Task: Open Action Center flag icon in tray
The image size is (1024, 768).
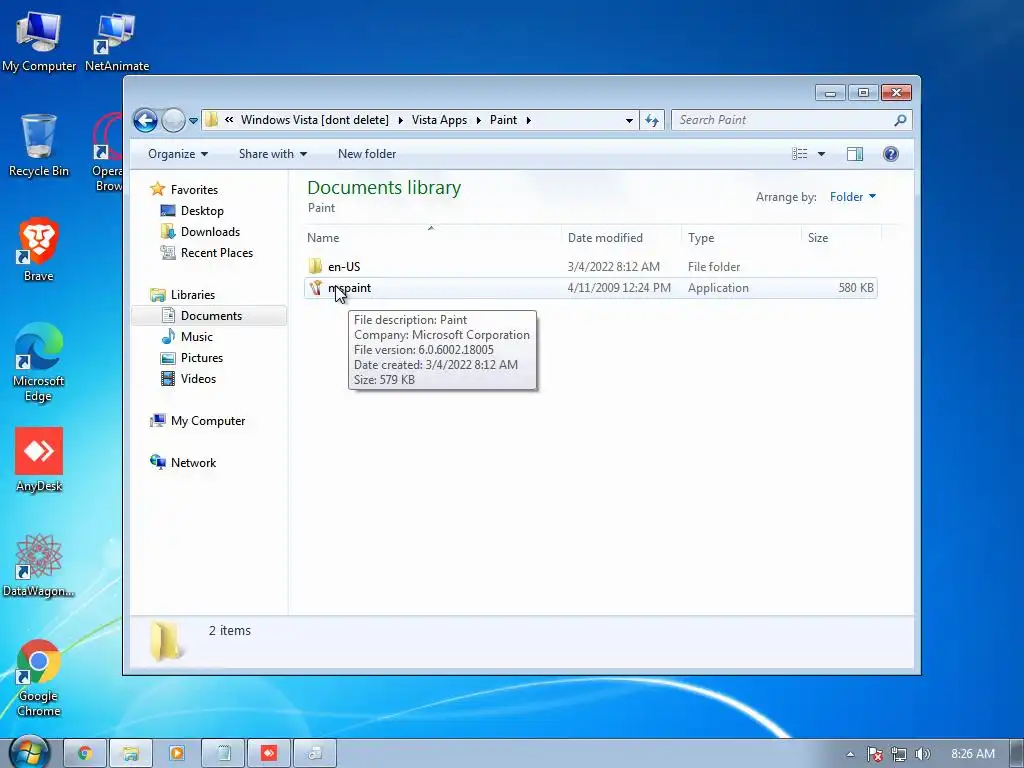Action: coord(875,754)
